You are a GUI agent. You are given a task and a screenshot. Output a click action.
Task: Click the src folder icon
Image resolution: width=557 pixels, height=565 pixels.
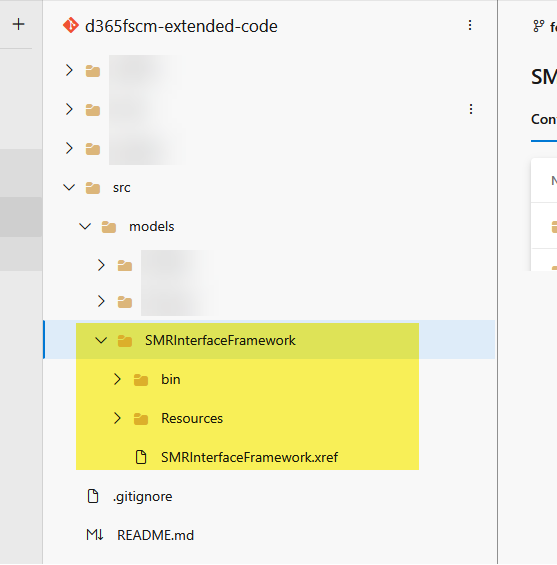point(93,188)
